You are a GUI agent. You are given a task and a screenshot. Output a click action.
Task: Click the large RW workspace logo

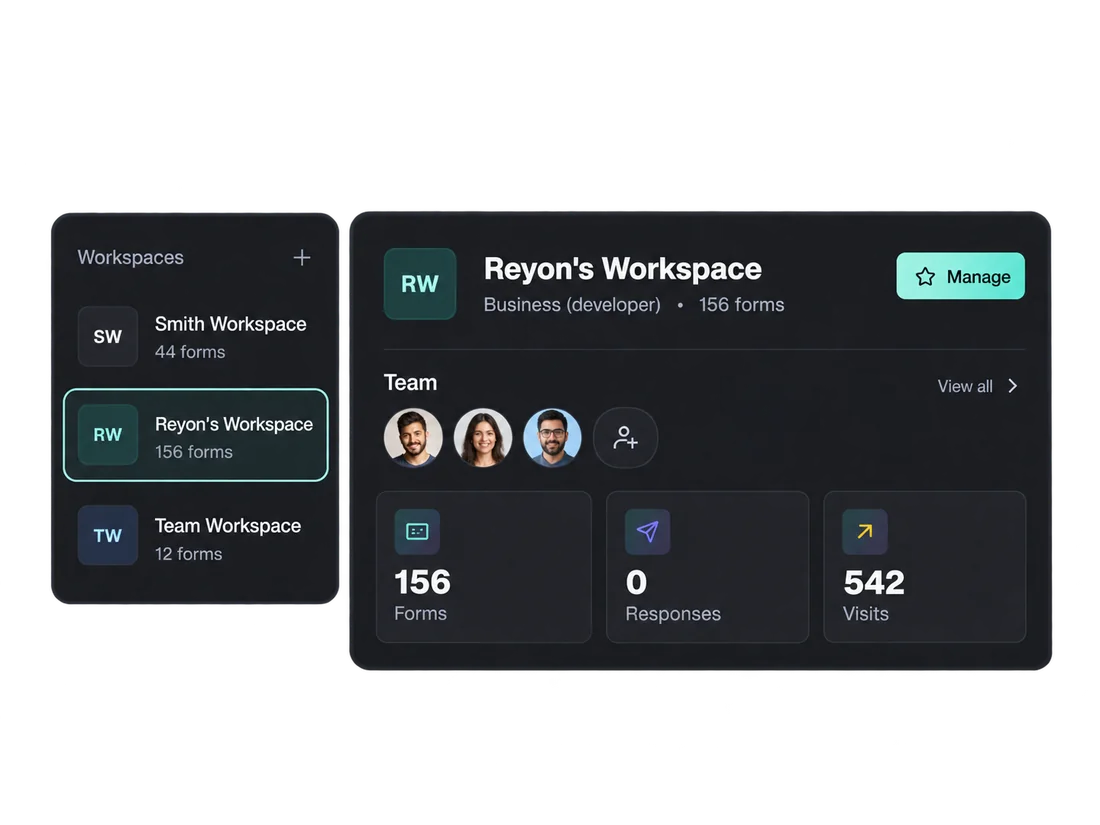click(420, 283)
